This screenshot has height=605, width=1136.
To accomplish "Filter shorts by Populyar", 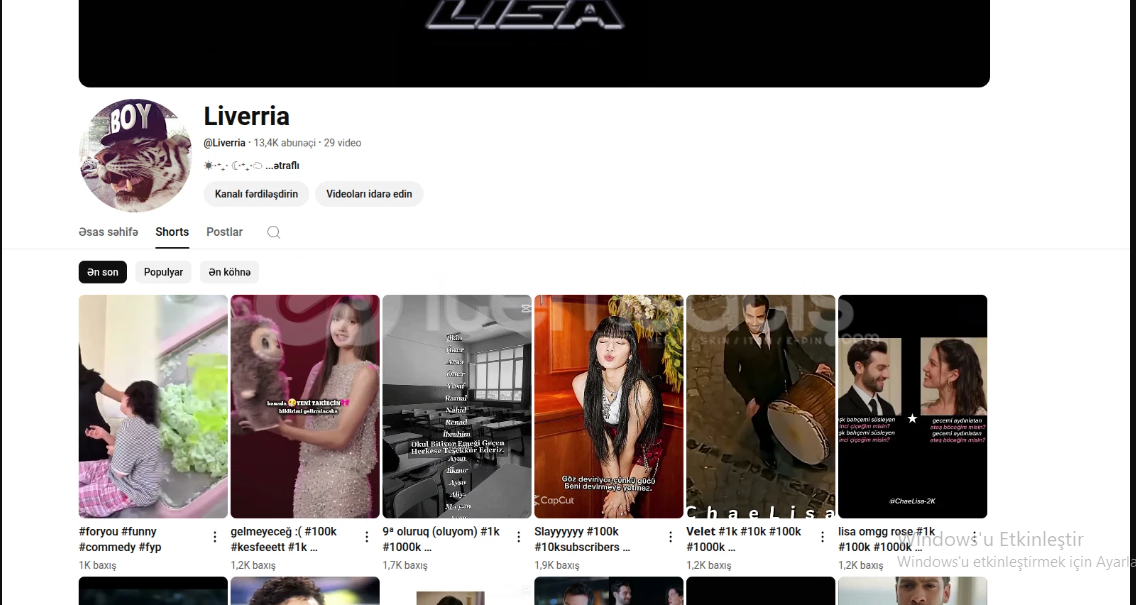I will (x=163, y=272).
